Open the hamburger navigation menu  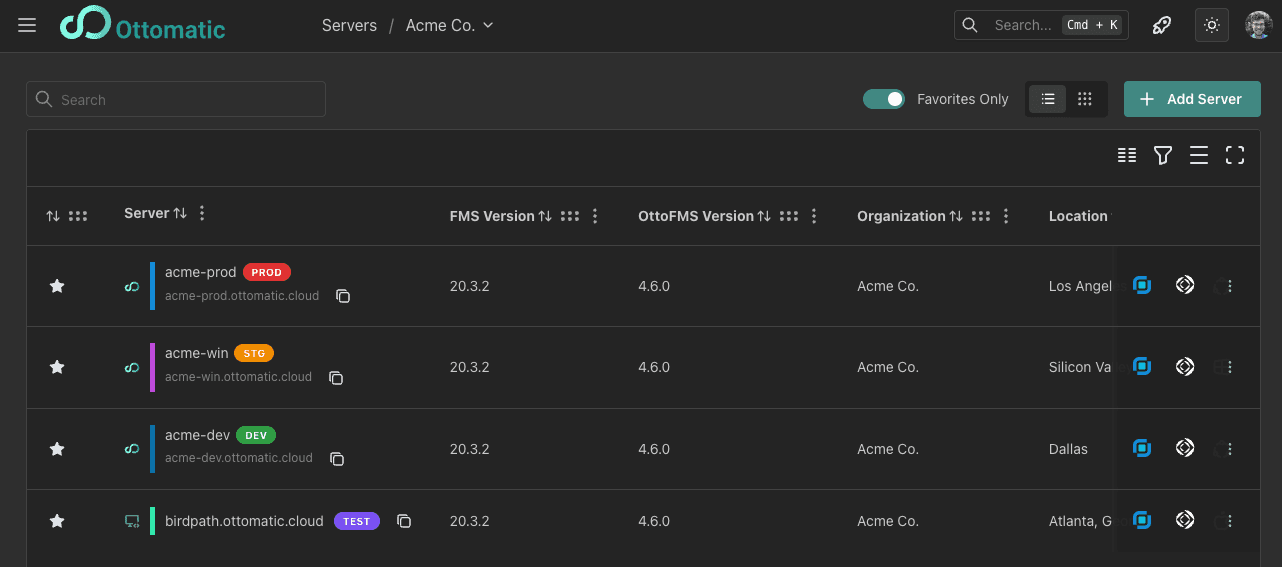27,25
